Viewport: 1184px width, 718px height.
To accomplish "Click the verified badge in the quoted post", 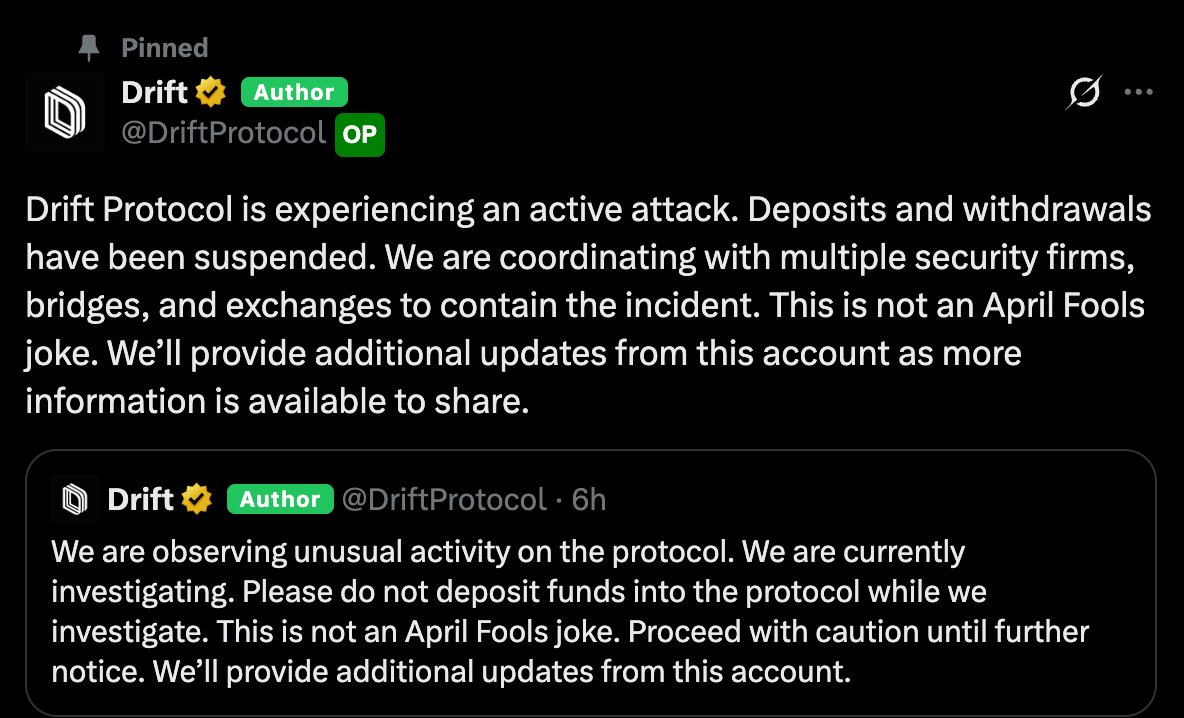I will click(x=196, y=498).
